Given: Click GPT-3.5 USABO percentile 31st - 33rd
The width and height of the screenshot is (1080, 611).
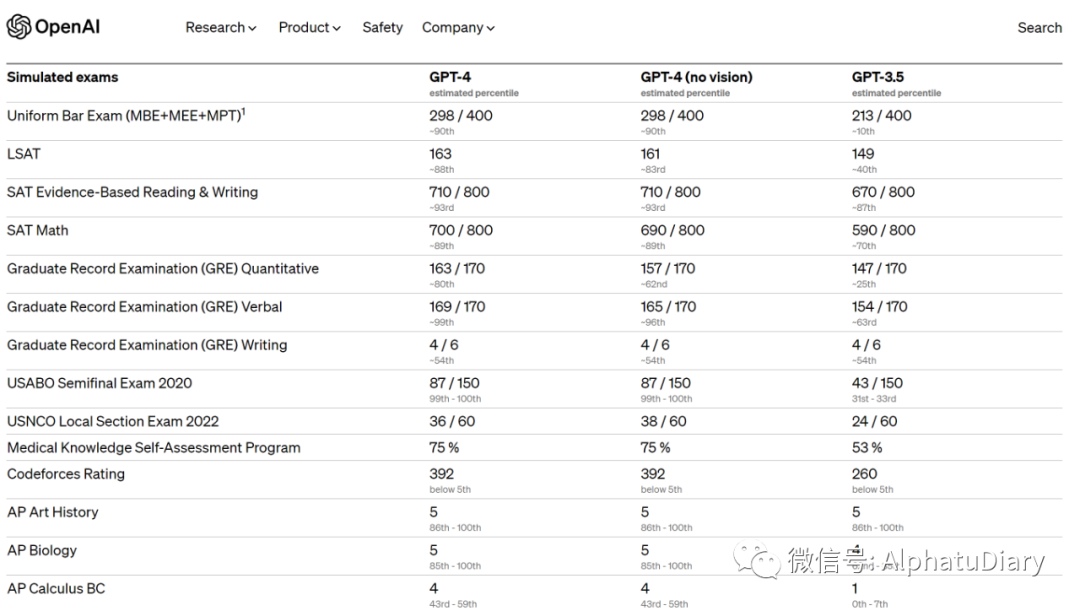Looking at the screenshot, I should click(873, 399).
